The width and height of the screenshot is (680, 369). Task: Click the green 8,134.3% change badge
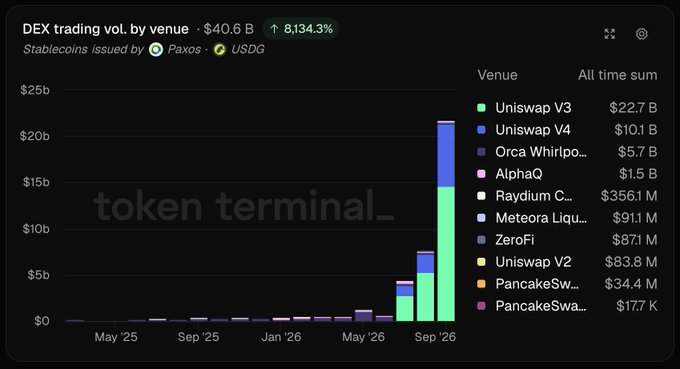301,29
